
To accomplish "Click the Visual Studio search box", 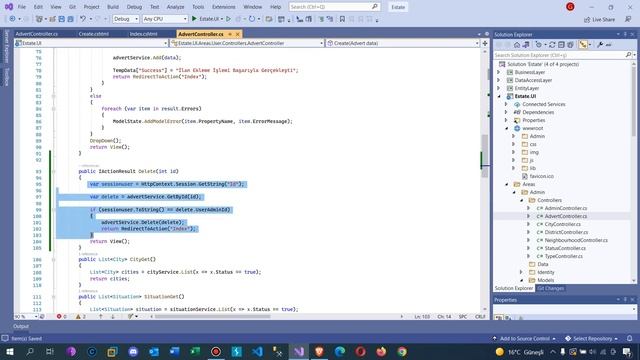I will (334, 7).
